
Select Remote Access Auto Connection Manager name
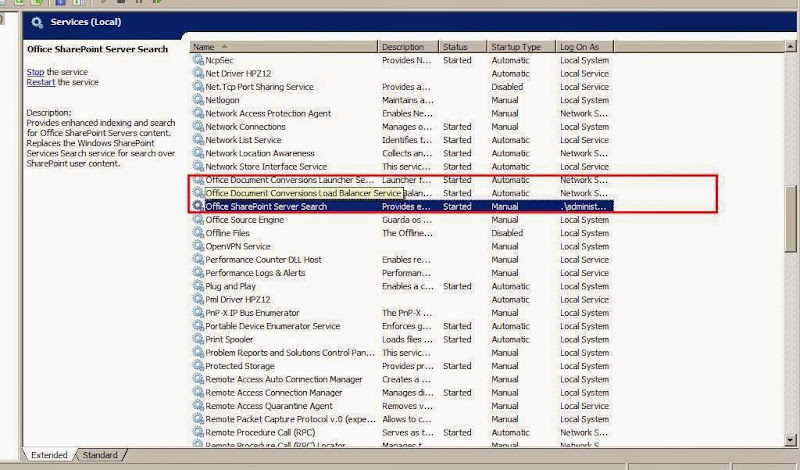[x=284, y=379]
